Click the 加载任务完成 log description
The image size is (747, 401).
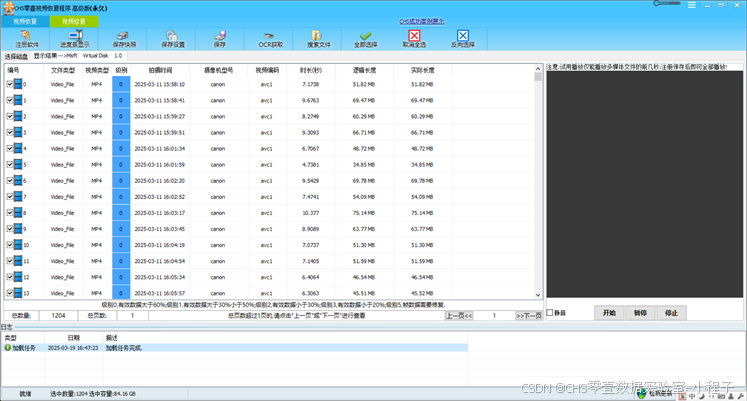[x=124, y=348]
